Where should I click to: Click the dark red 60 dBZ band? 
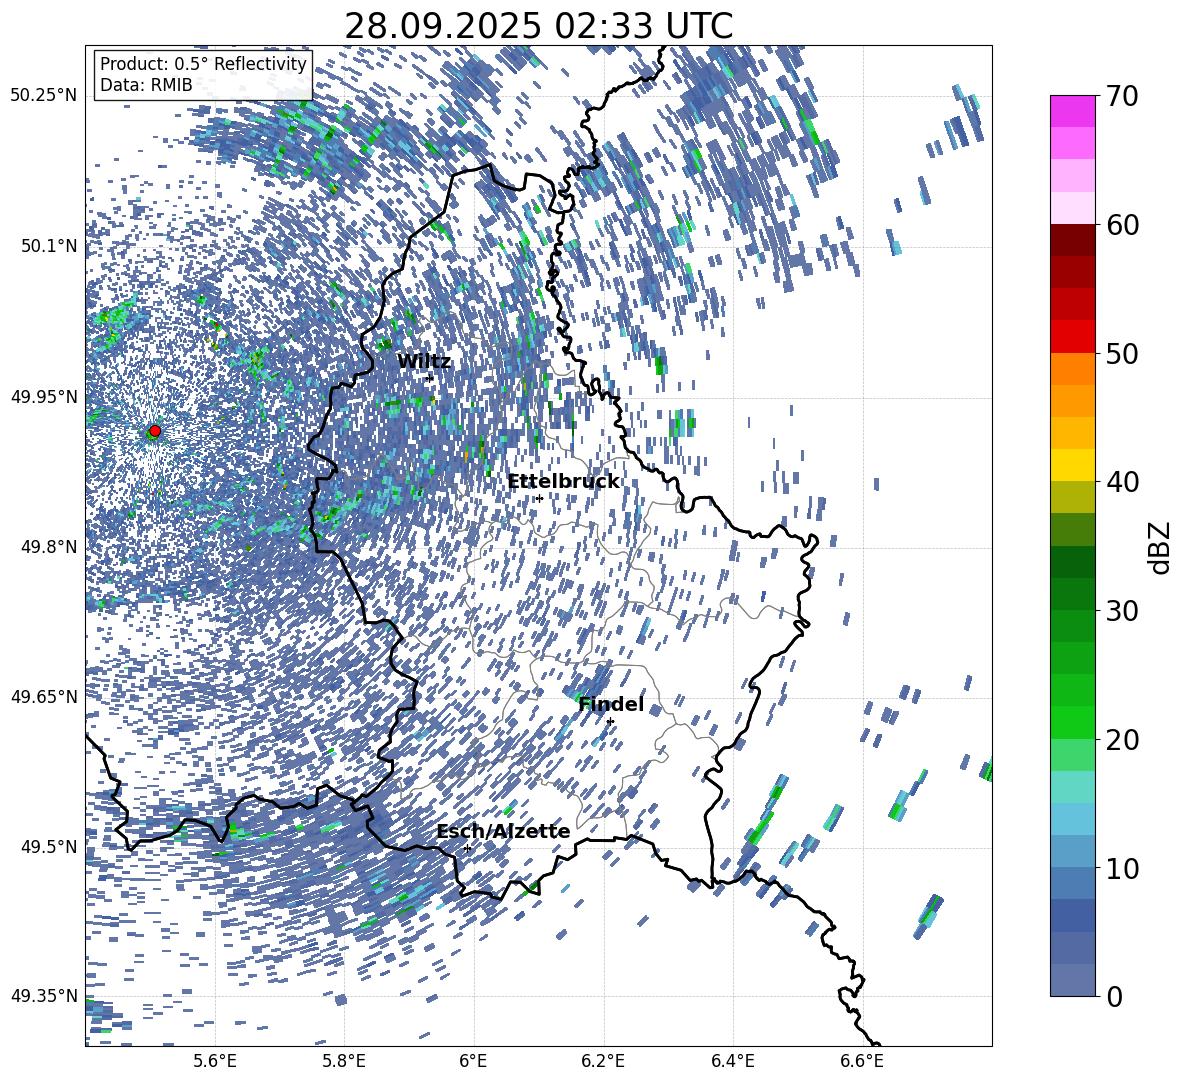click(x=1073, y=240)
